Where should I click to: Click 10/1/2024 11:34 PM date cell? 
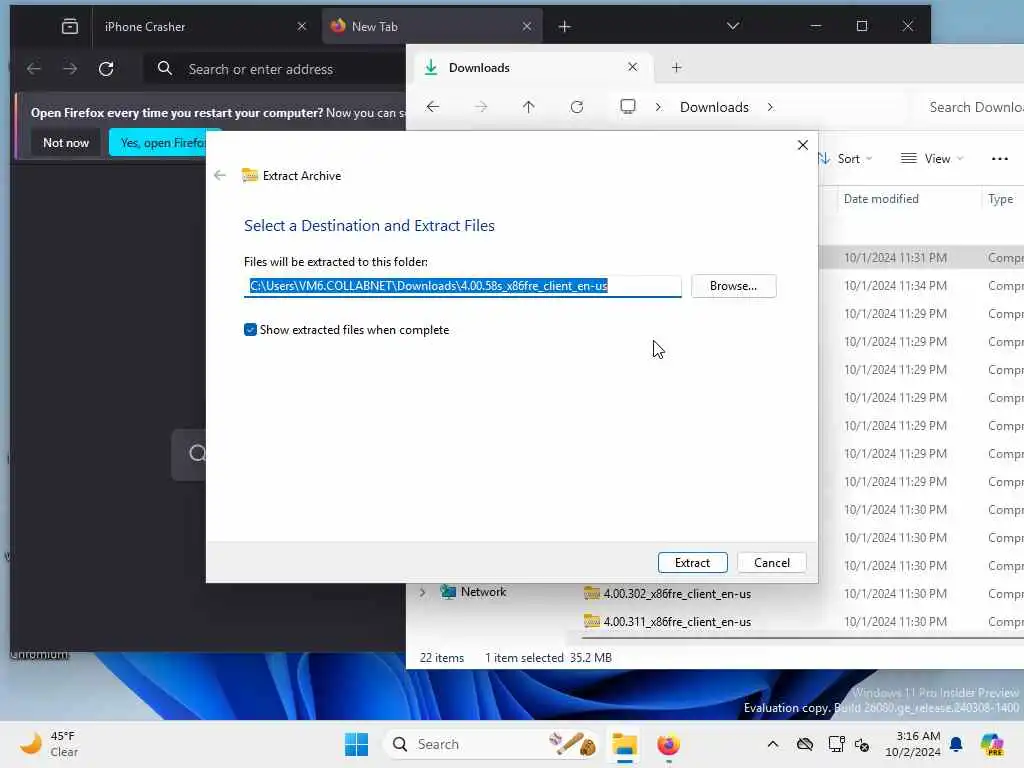pyautogui.click(x=895, y=286)
